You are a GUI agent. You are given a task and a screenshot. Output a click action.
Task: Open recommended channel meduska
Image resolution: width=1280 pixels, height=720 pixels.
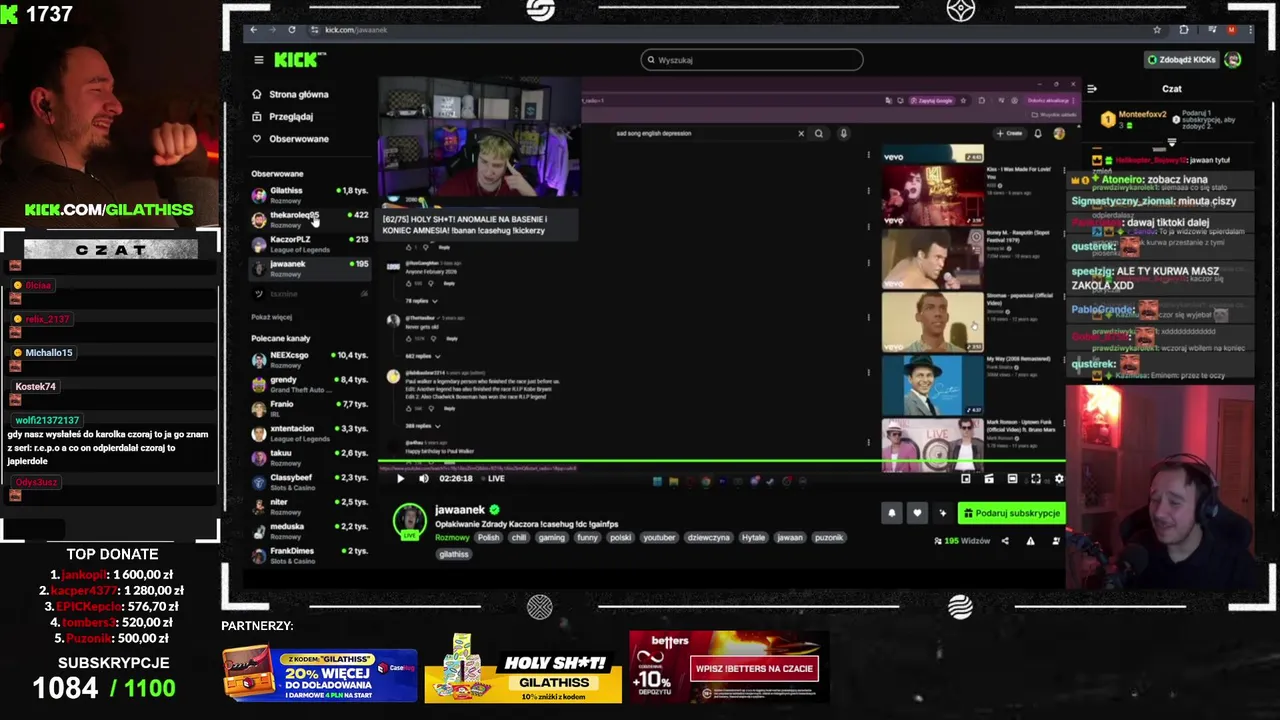pyautogui.click(x=309, y=530)
